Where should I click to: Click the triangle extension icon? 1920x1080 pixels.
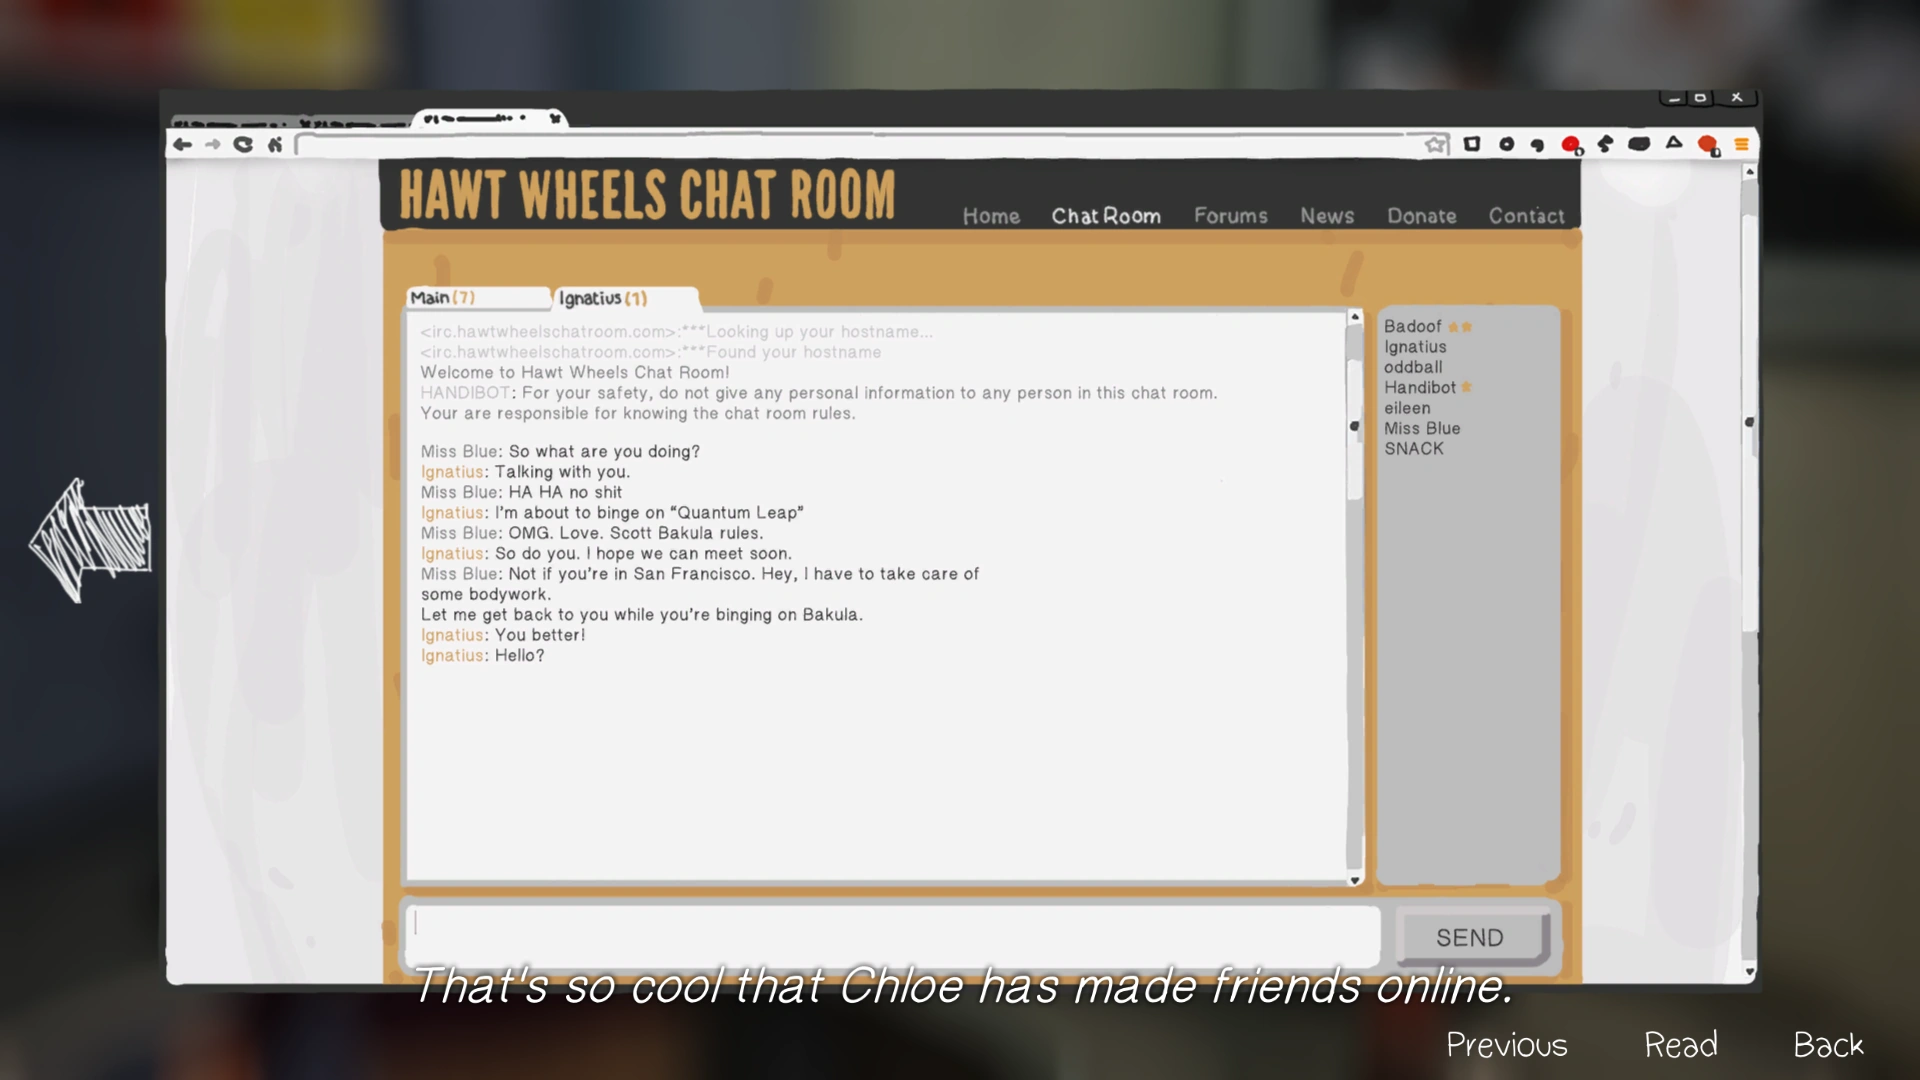[x=1674, y=144]
